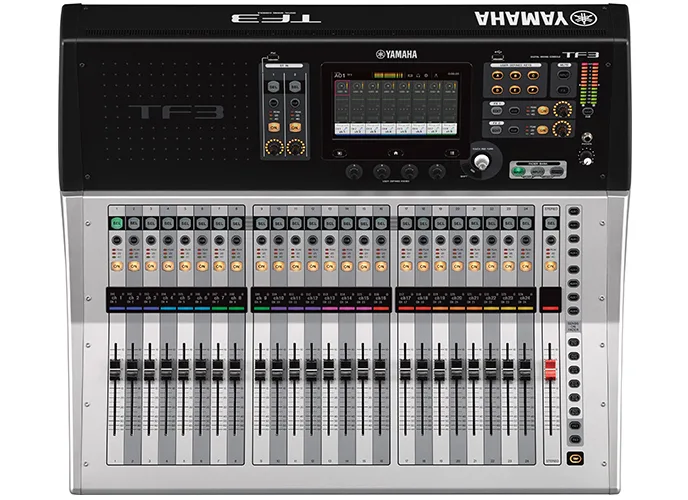Click the FX1 return level knob
Screen dimensions: 688x500
(563, 110)
